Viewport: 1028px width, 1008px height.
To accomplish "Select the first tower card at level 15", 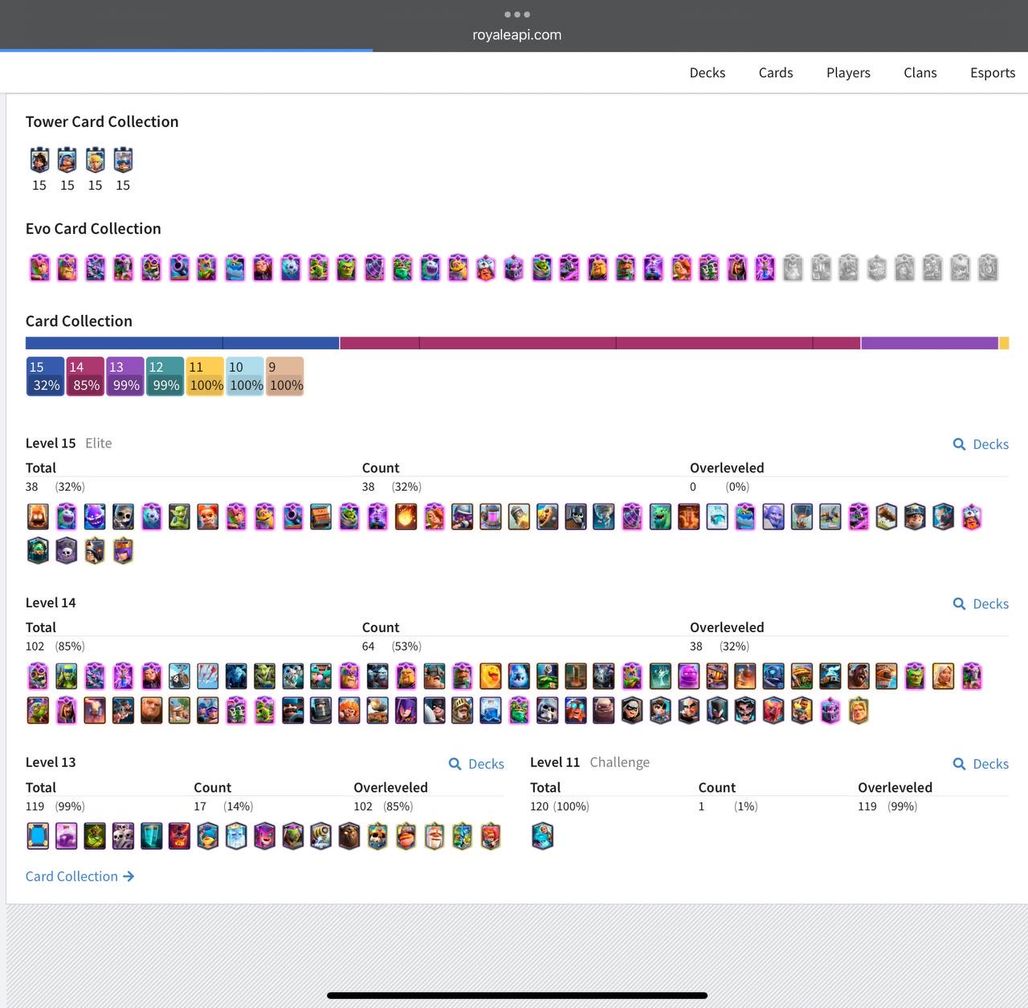I will (x=39, y=160).
